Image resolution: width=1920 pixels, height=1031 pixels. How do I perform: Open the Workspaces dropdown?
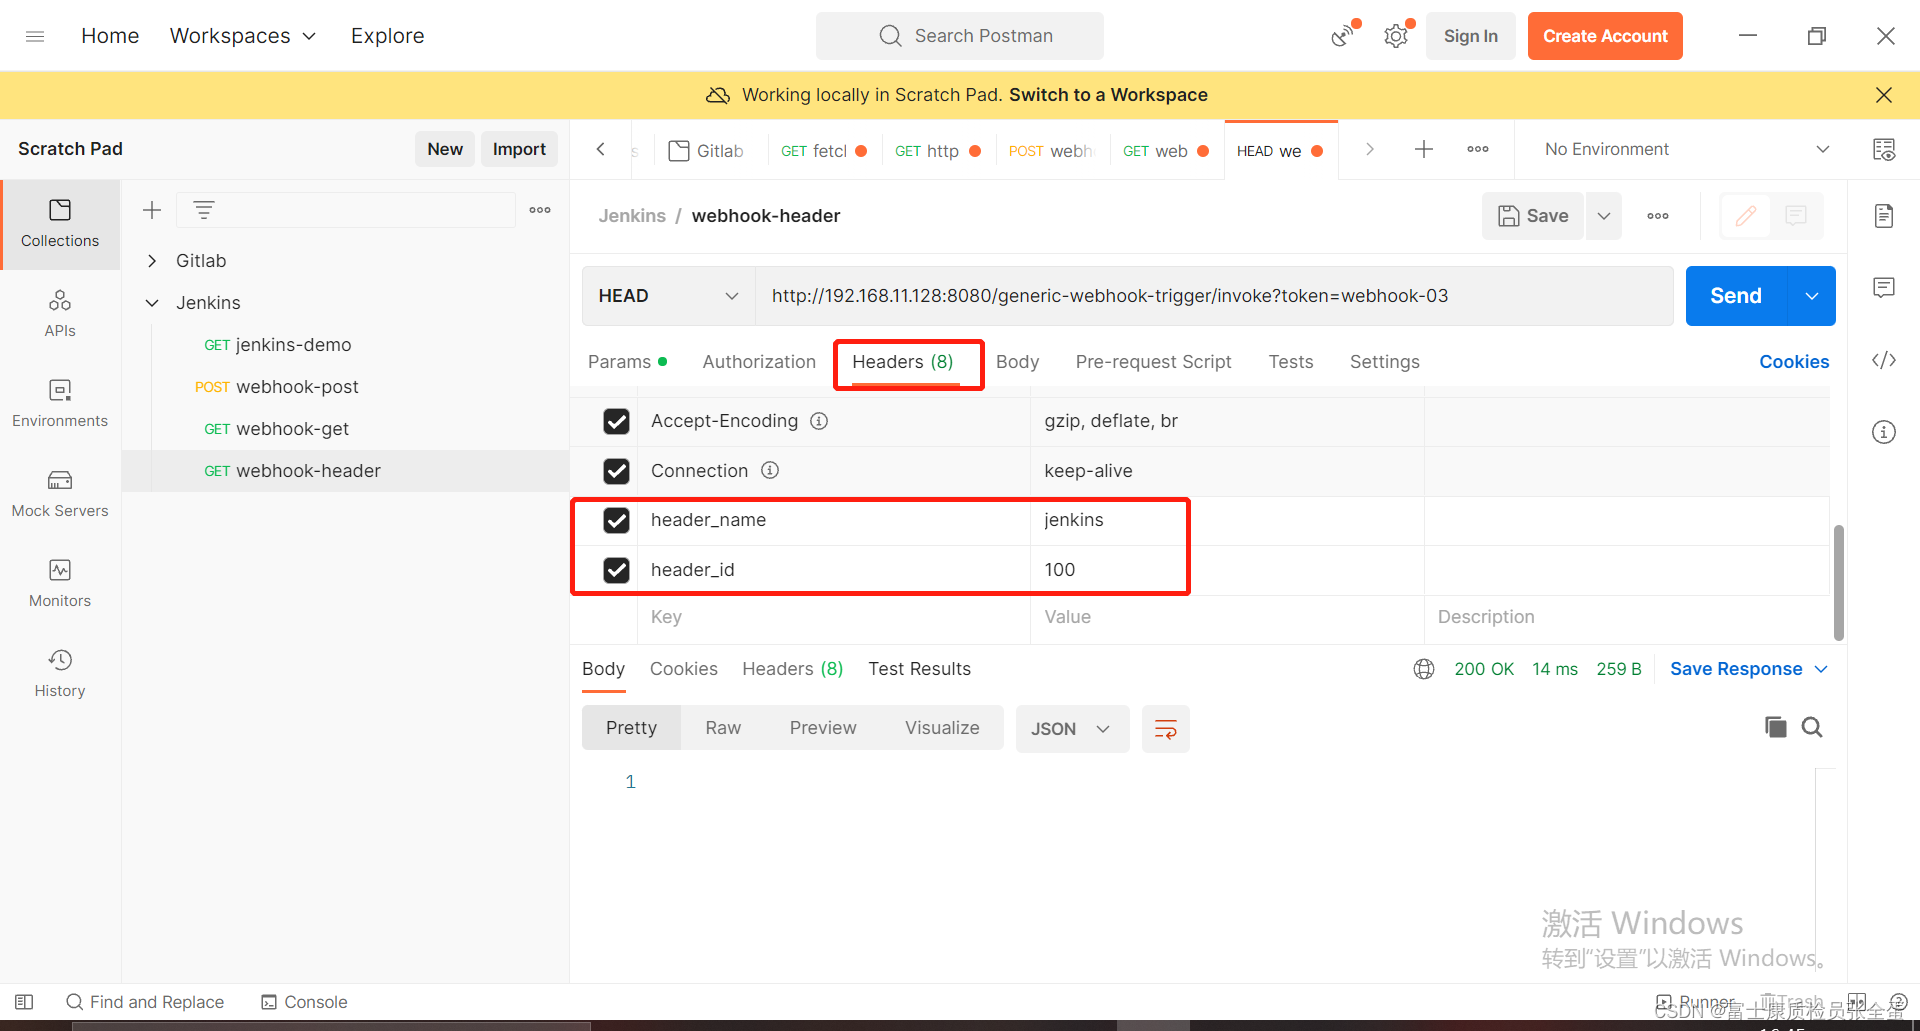coord(243,36)
